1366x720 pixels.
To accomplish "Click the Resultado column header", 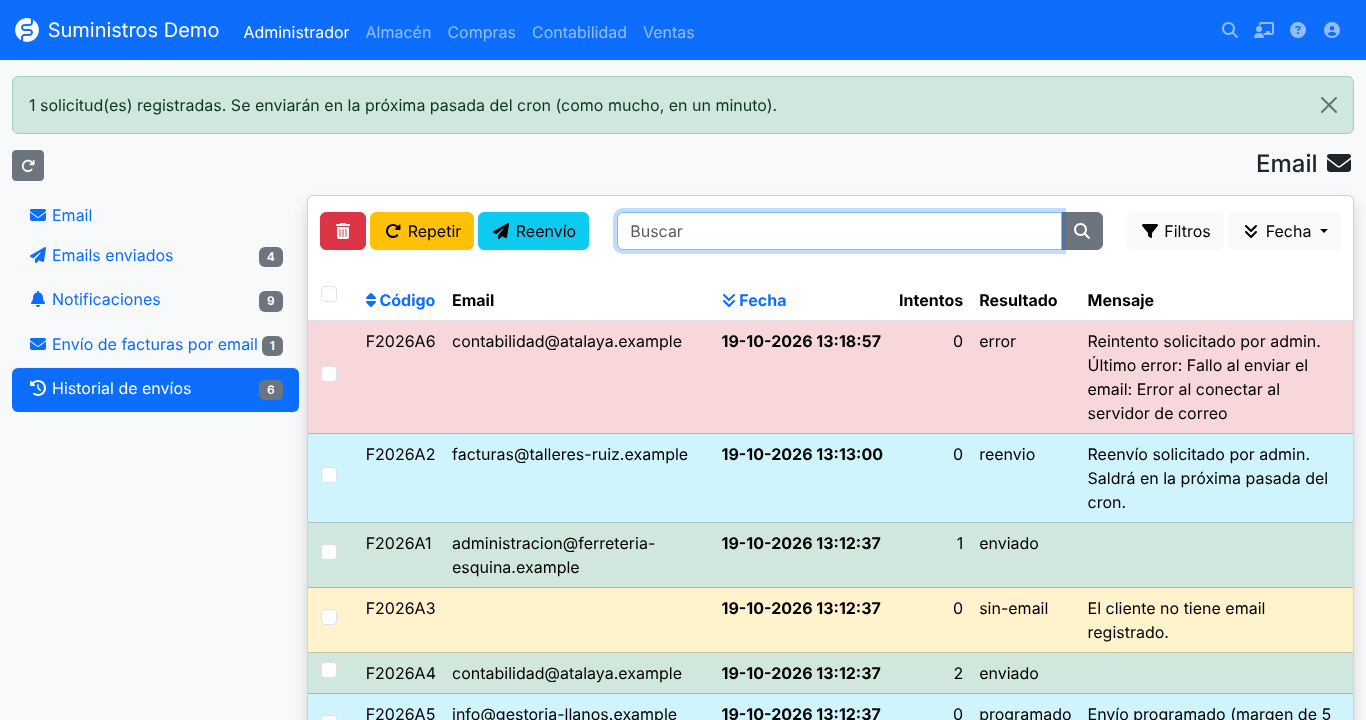I will point(1018,300).
